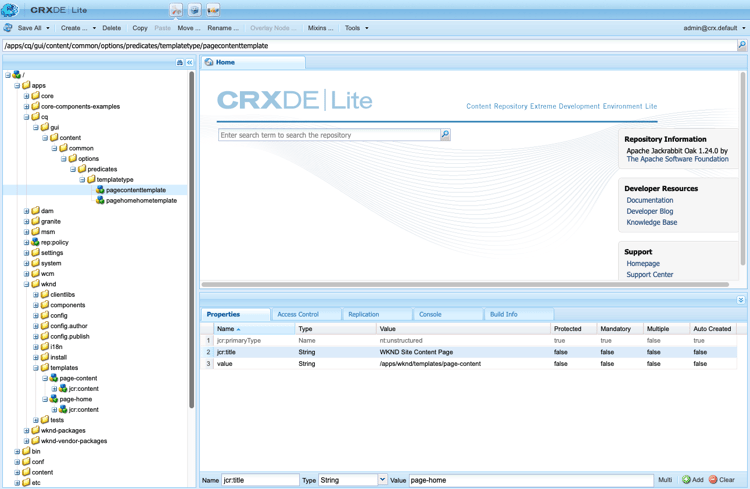Screen dimensions: 750x489
Task: Click the red Clear icon
Action: [x=713, y=479]
